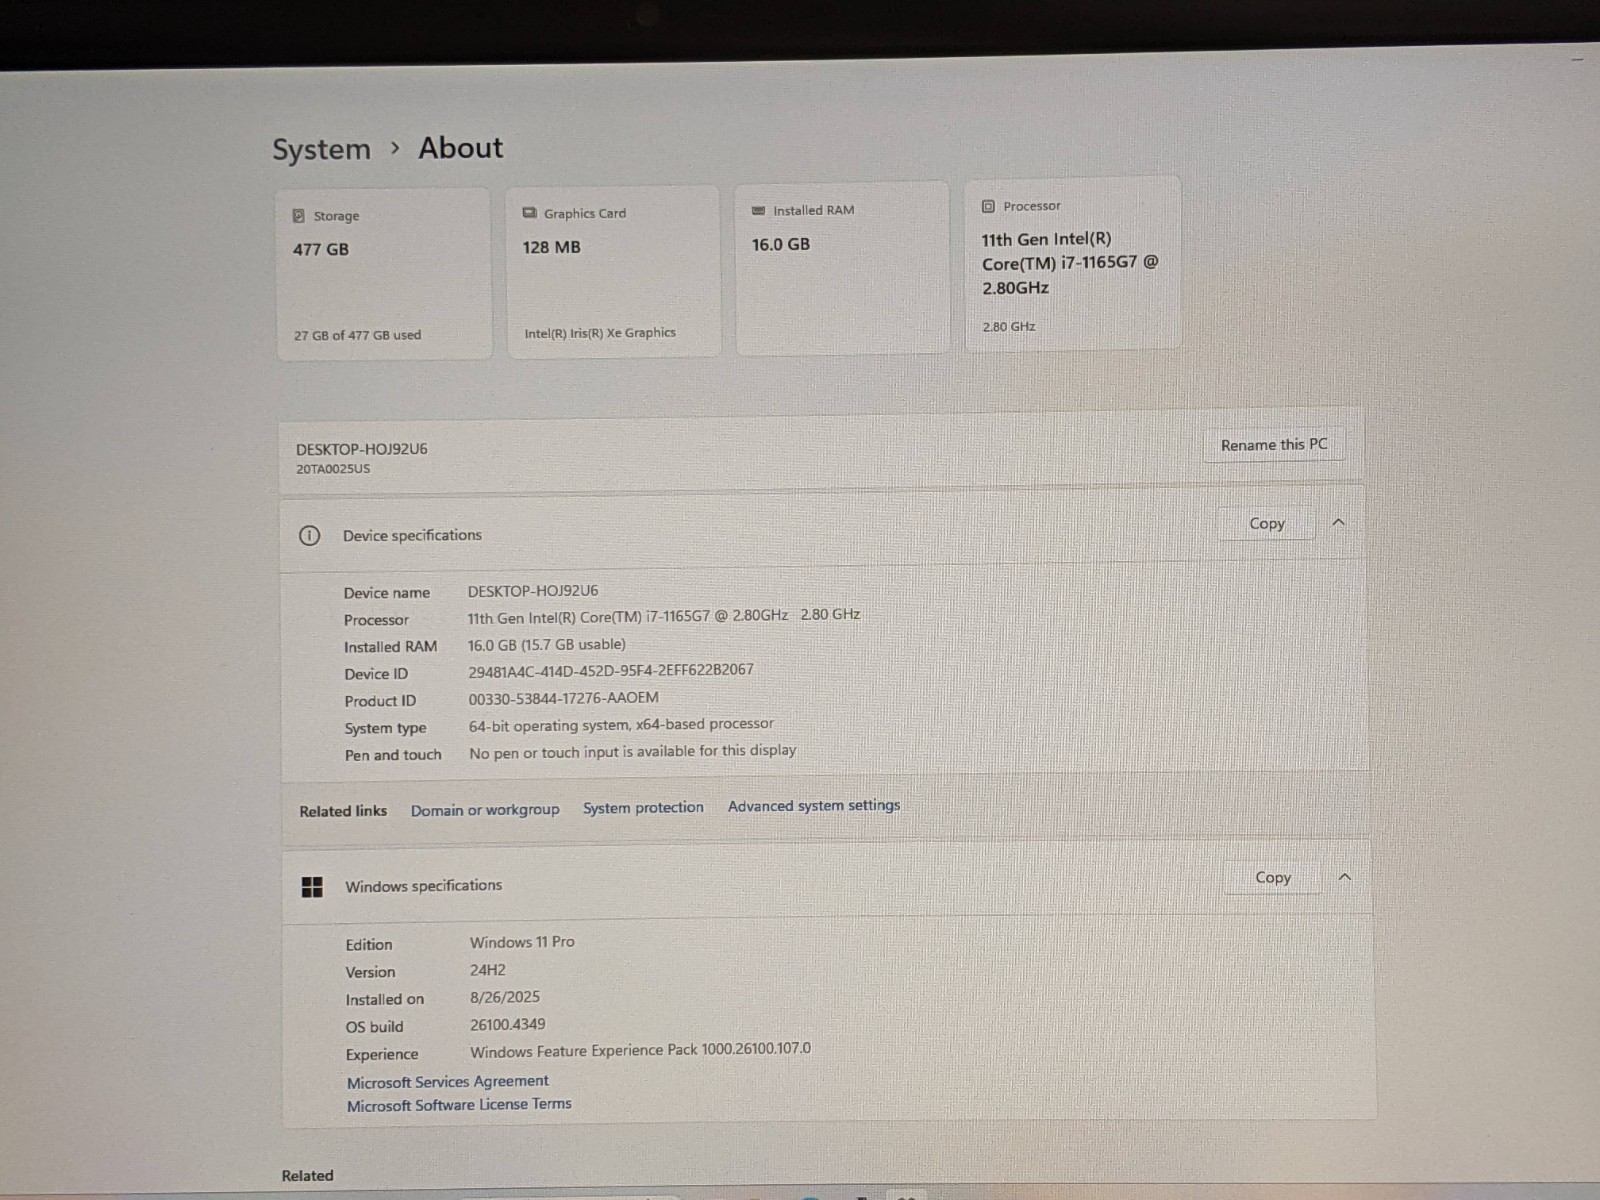Select the Installed on date 8/26/2025
Screen dimensions: 1600x1200
click(505, 997)
